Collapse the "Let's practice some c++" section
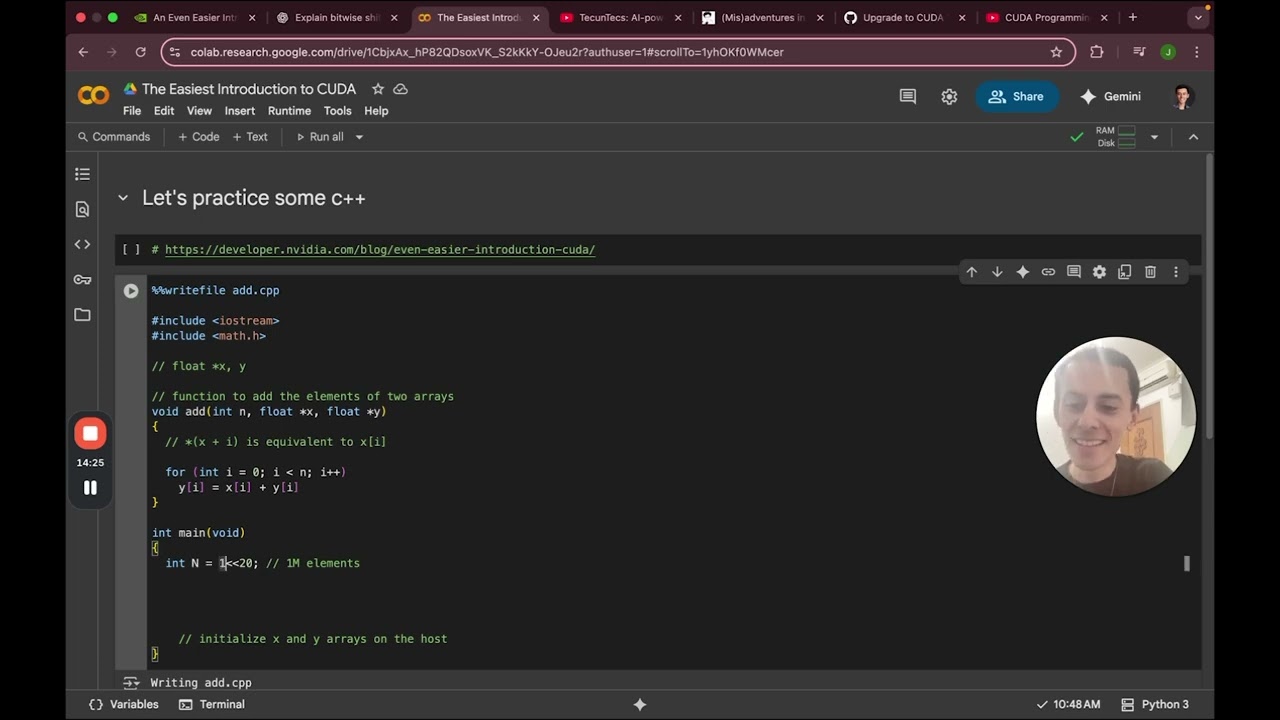This screenshot has width=1280, height=720. (123, 198)
